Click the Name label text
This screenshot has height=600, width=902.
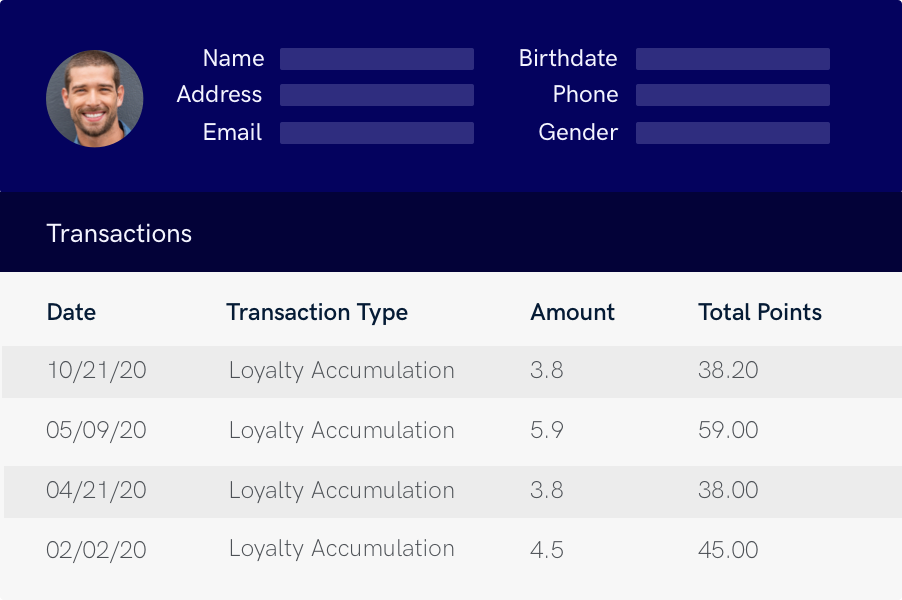click(x=233, y=59)
